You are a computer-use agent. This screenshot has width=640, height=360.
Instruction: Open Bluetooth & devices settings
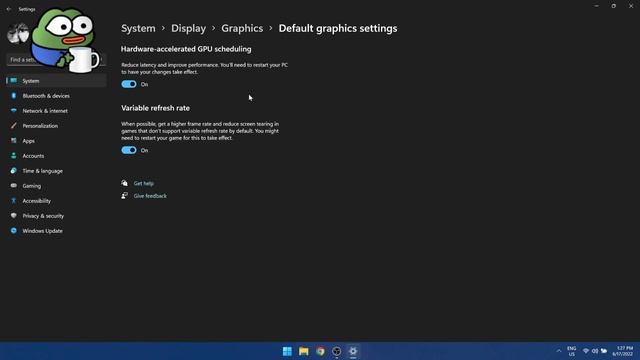[x=56, y=96]
